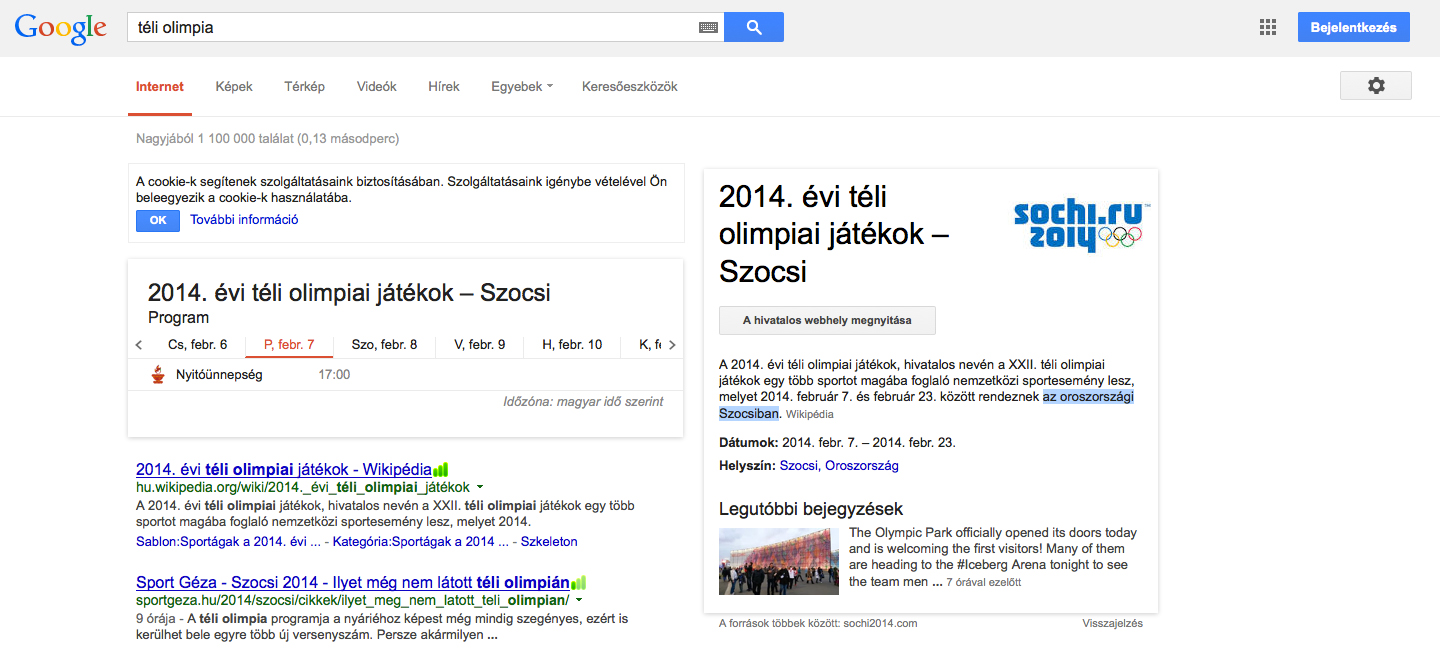Select the P, febr. 7 date tab
Image resolution: width=1440 pixels, height=650 pixels.
[289, 345]
